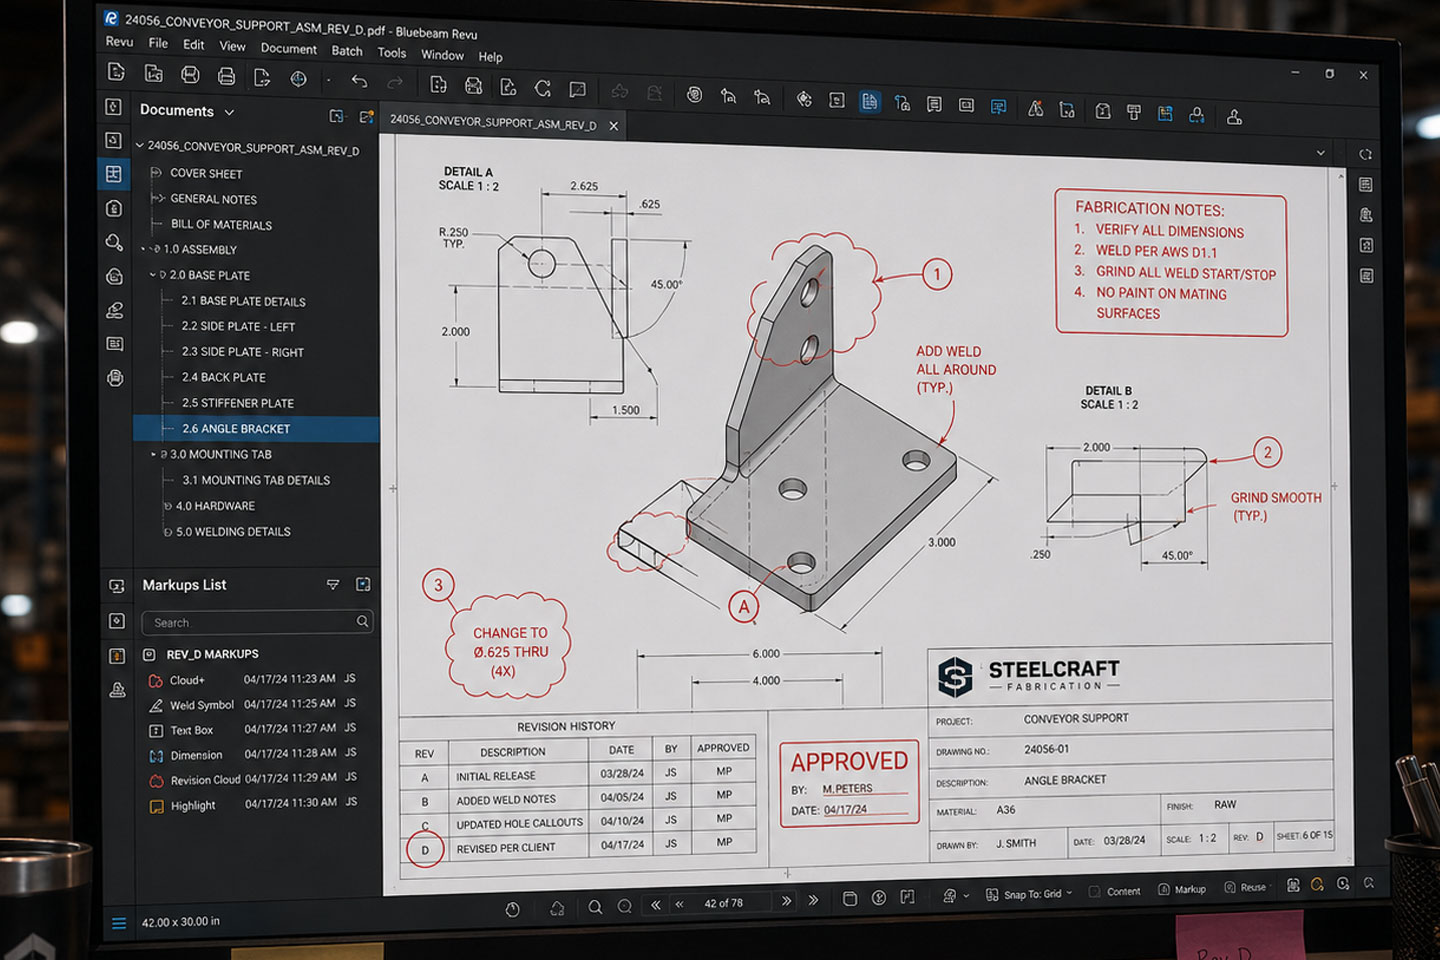Select COVER SHEET in the document tree
Viewport: 1440px width, 960px height.
click(206, 173)
